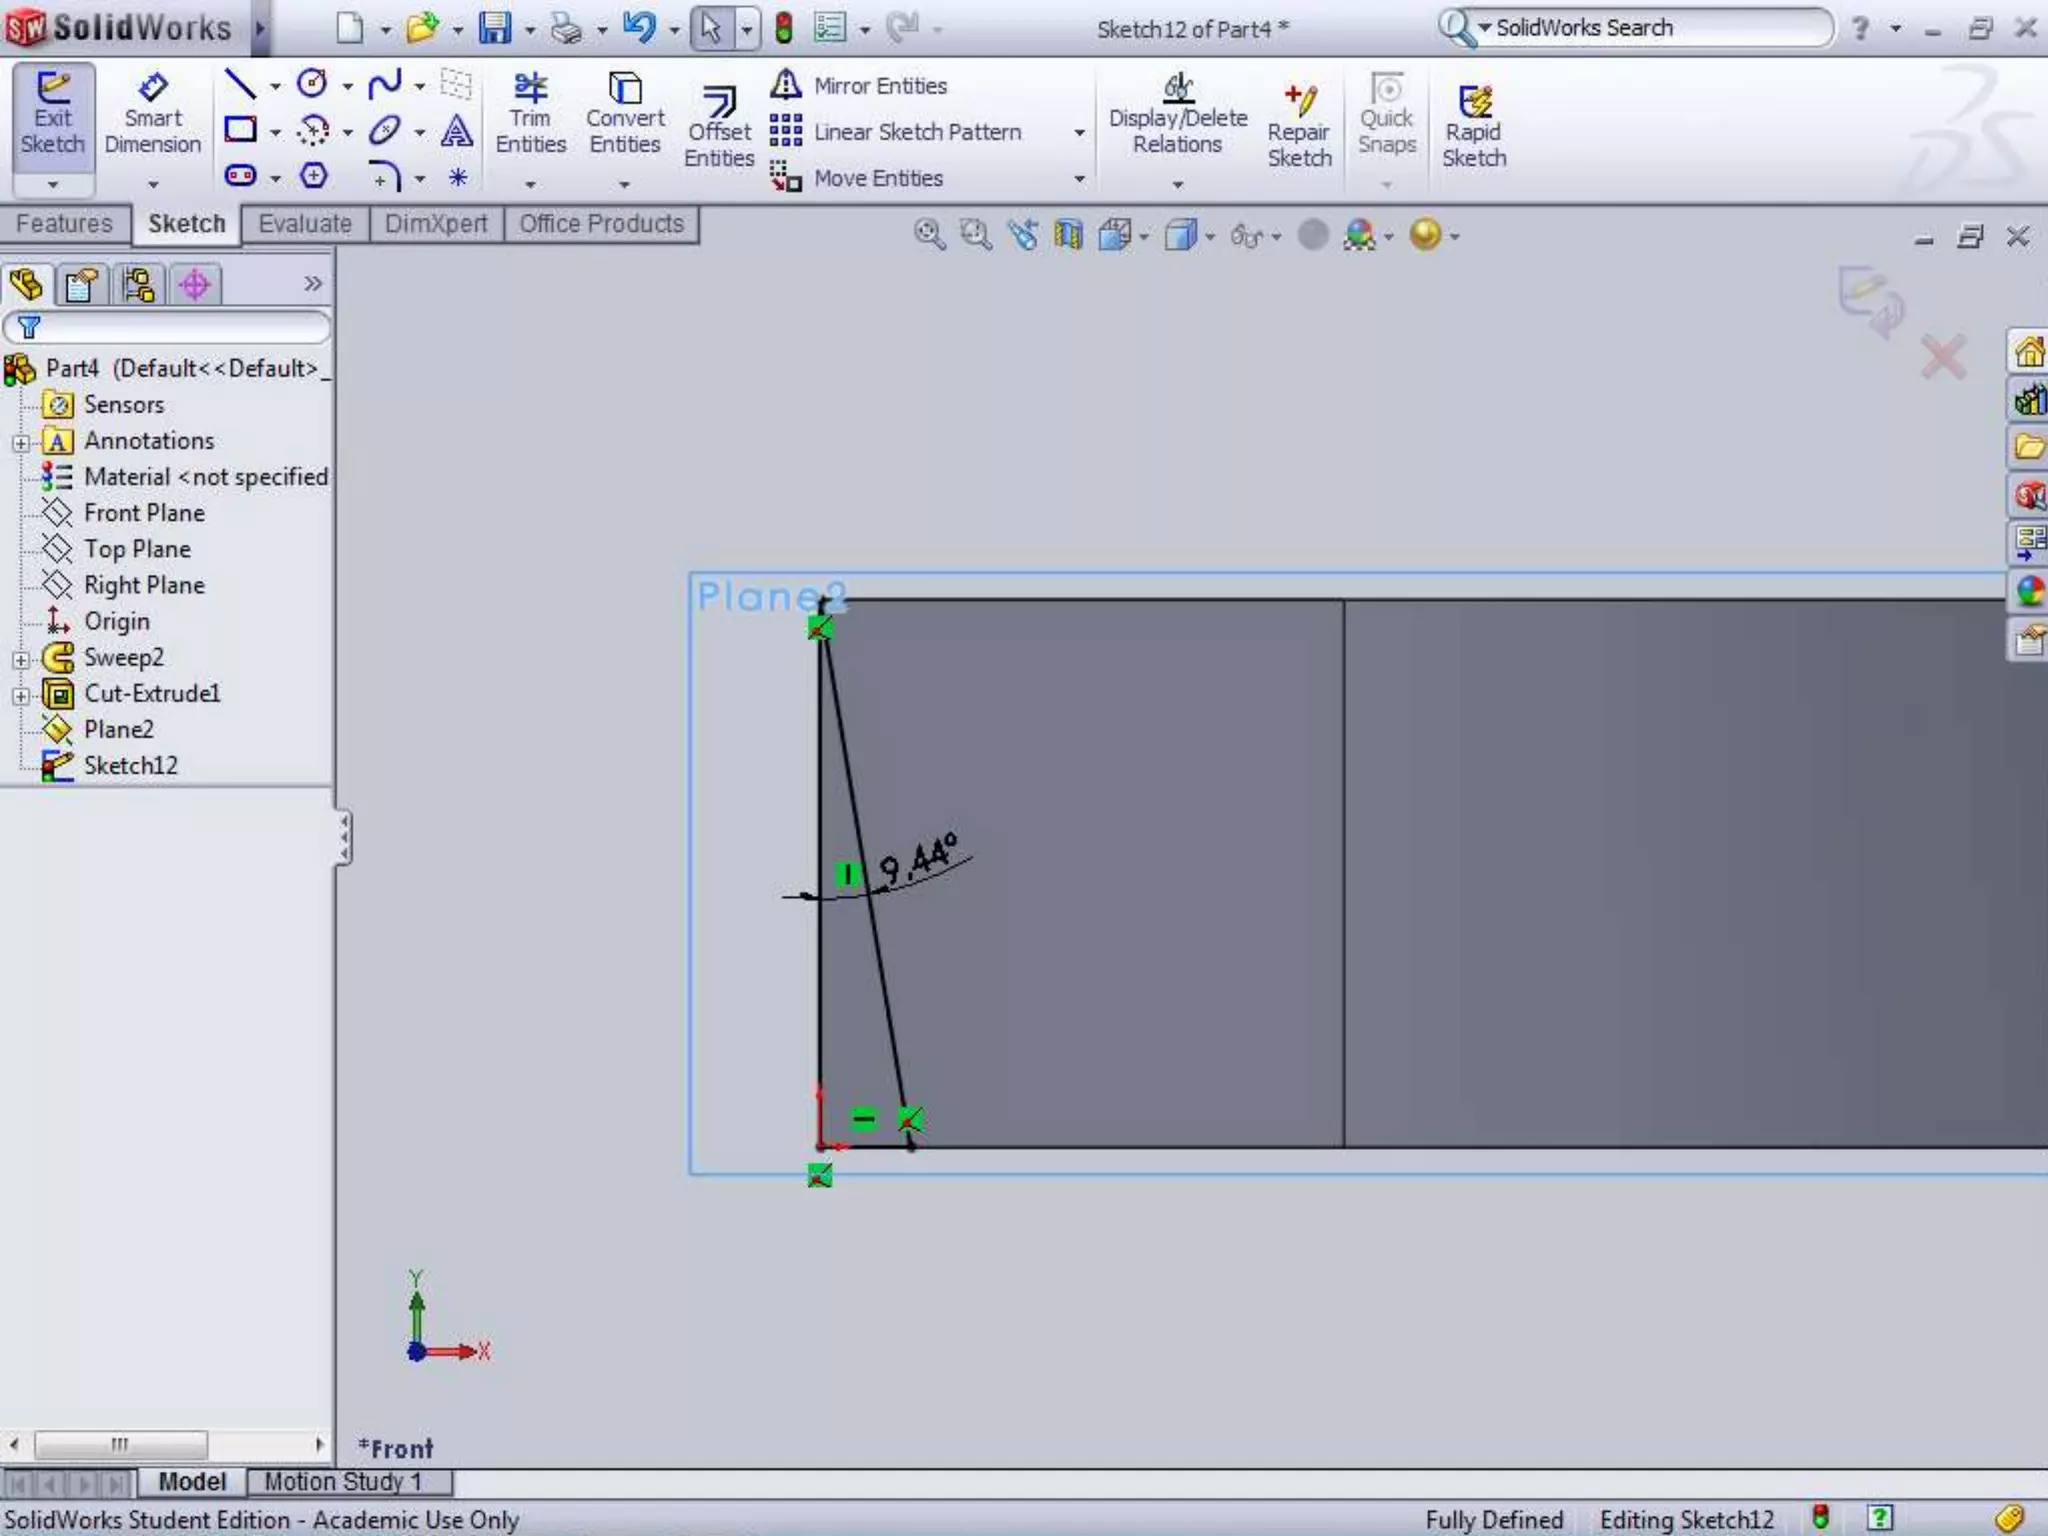Click the Zoom to Fit magnifier icon
Screen dimensions: 2048x1536
point(929,235)
